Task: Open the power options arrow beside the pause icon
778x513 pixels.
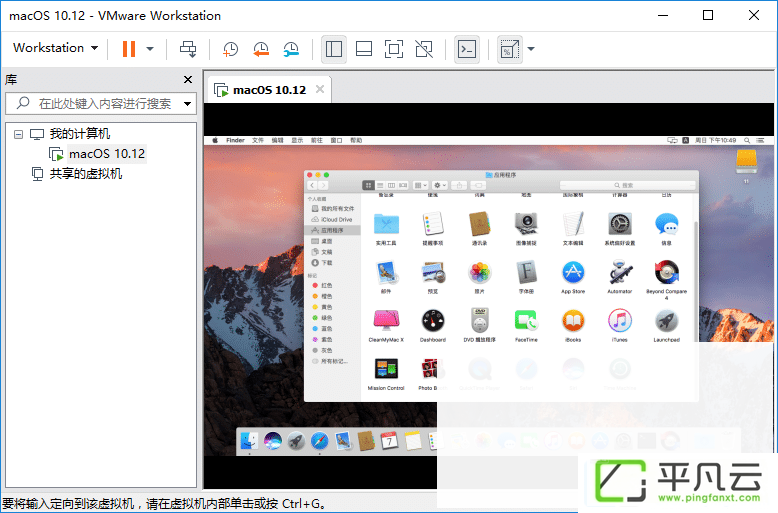Action: coord(150,49)
